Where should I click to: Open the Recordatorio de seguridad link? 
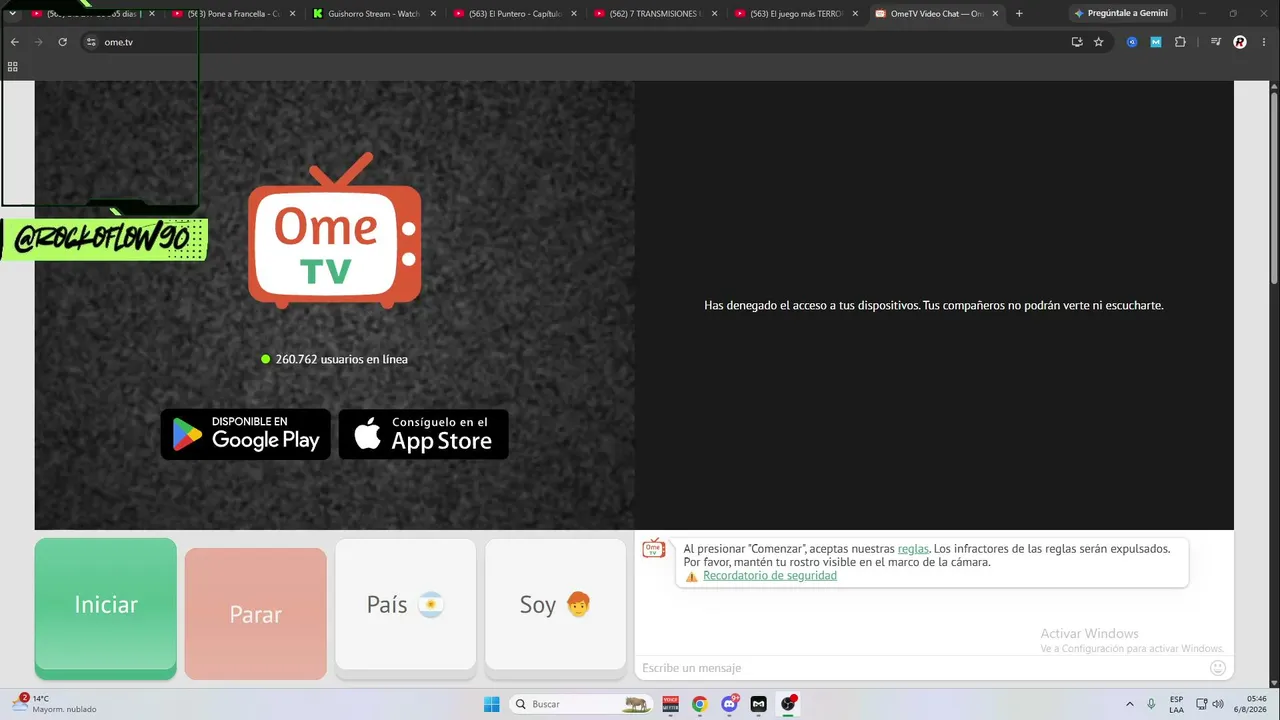[770, 576]
